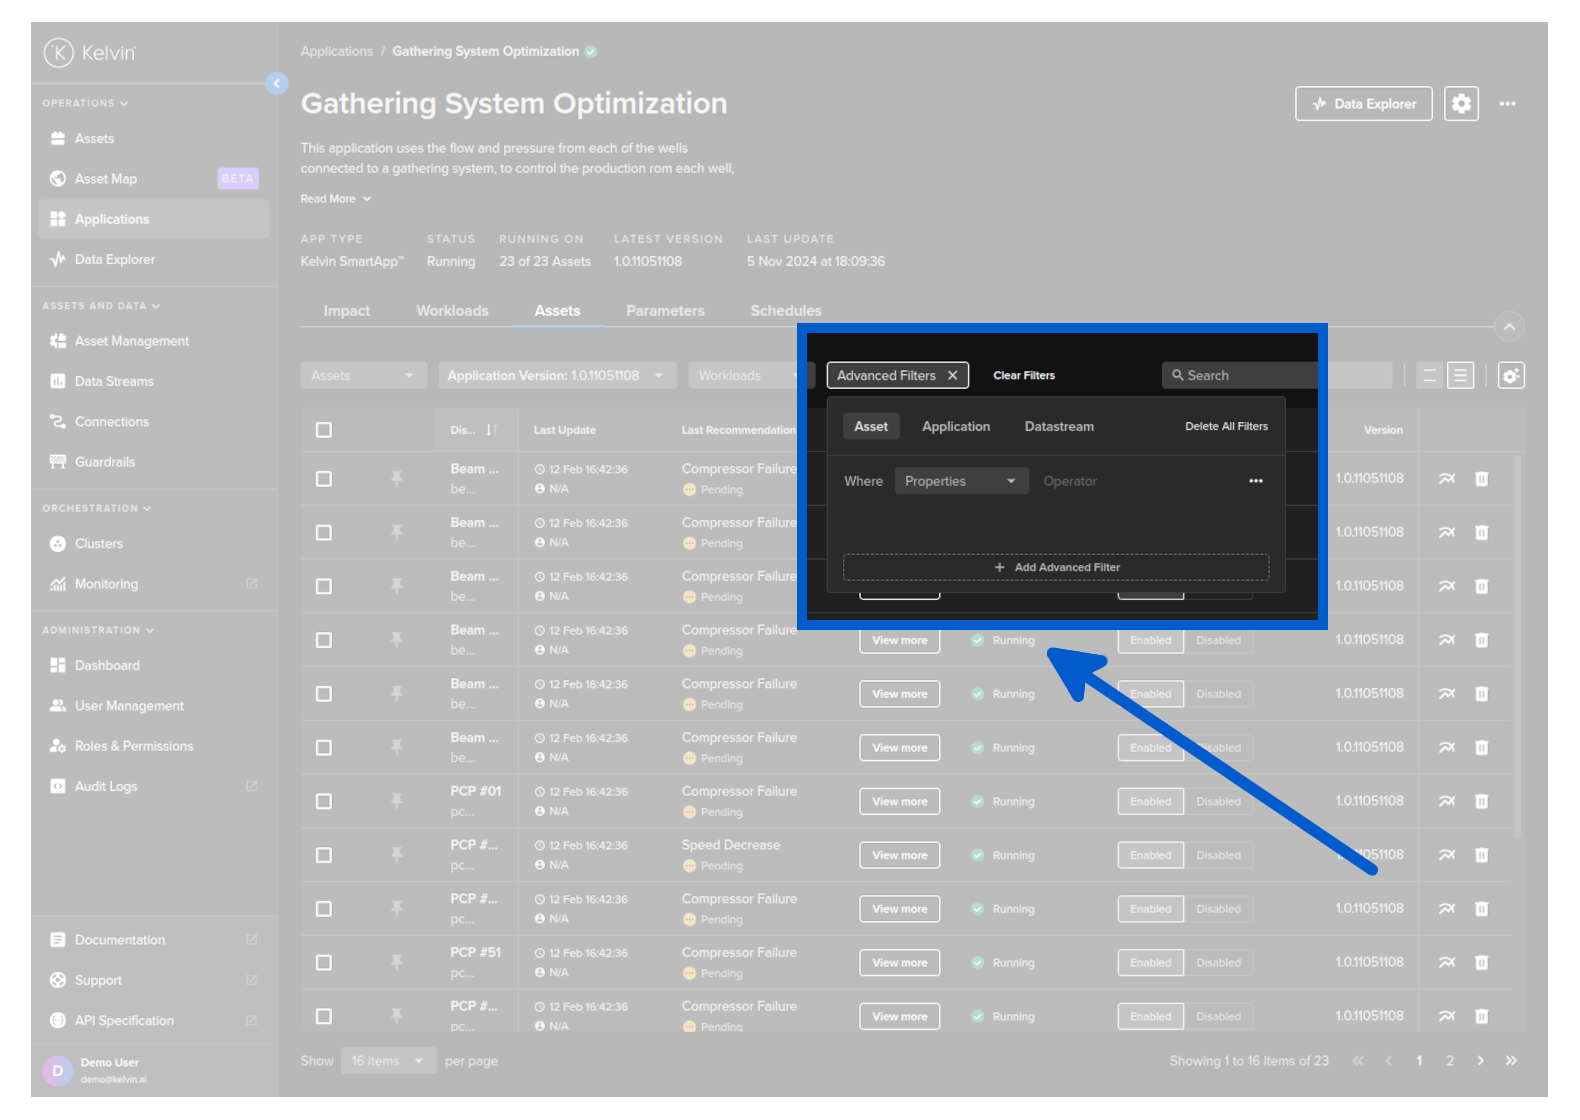Pin the PCP #01 asset row
The height and width of the screenshot is (1120, 1580).
(397, 801)
